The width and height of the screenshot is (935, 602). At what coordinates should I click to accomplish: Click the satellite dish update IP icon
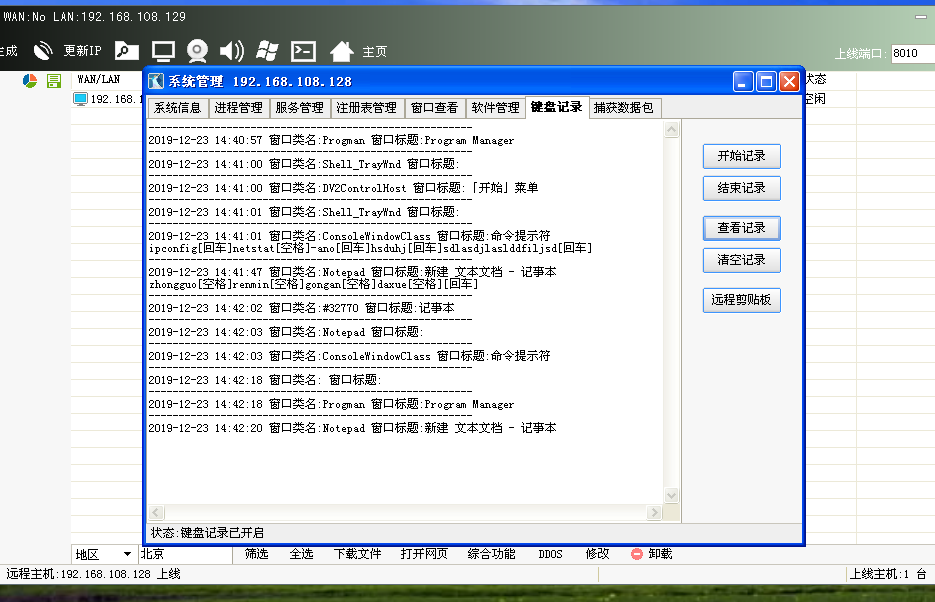coord(43,51)
